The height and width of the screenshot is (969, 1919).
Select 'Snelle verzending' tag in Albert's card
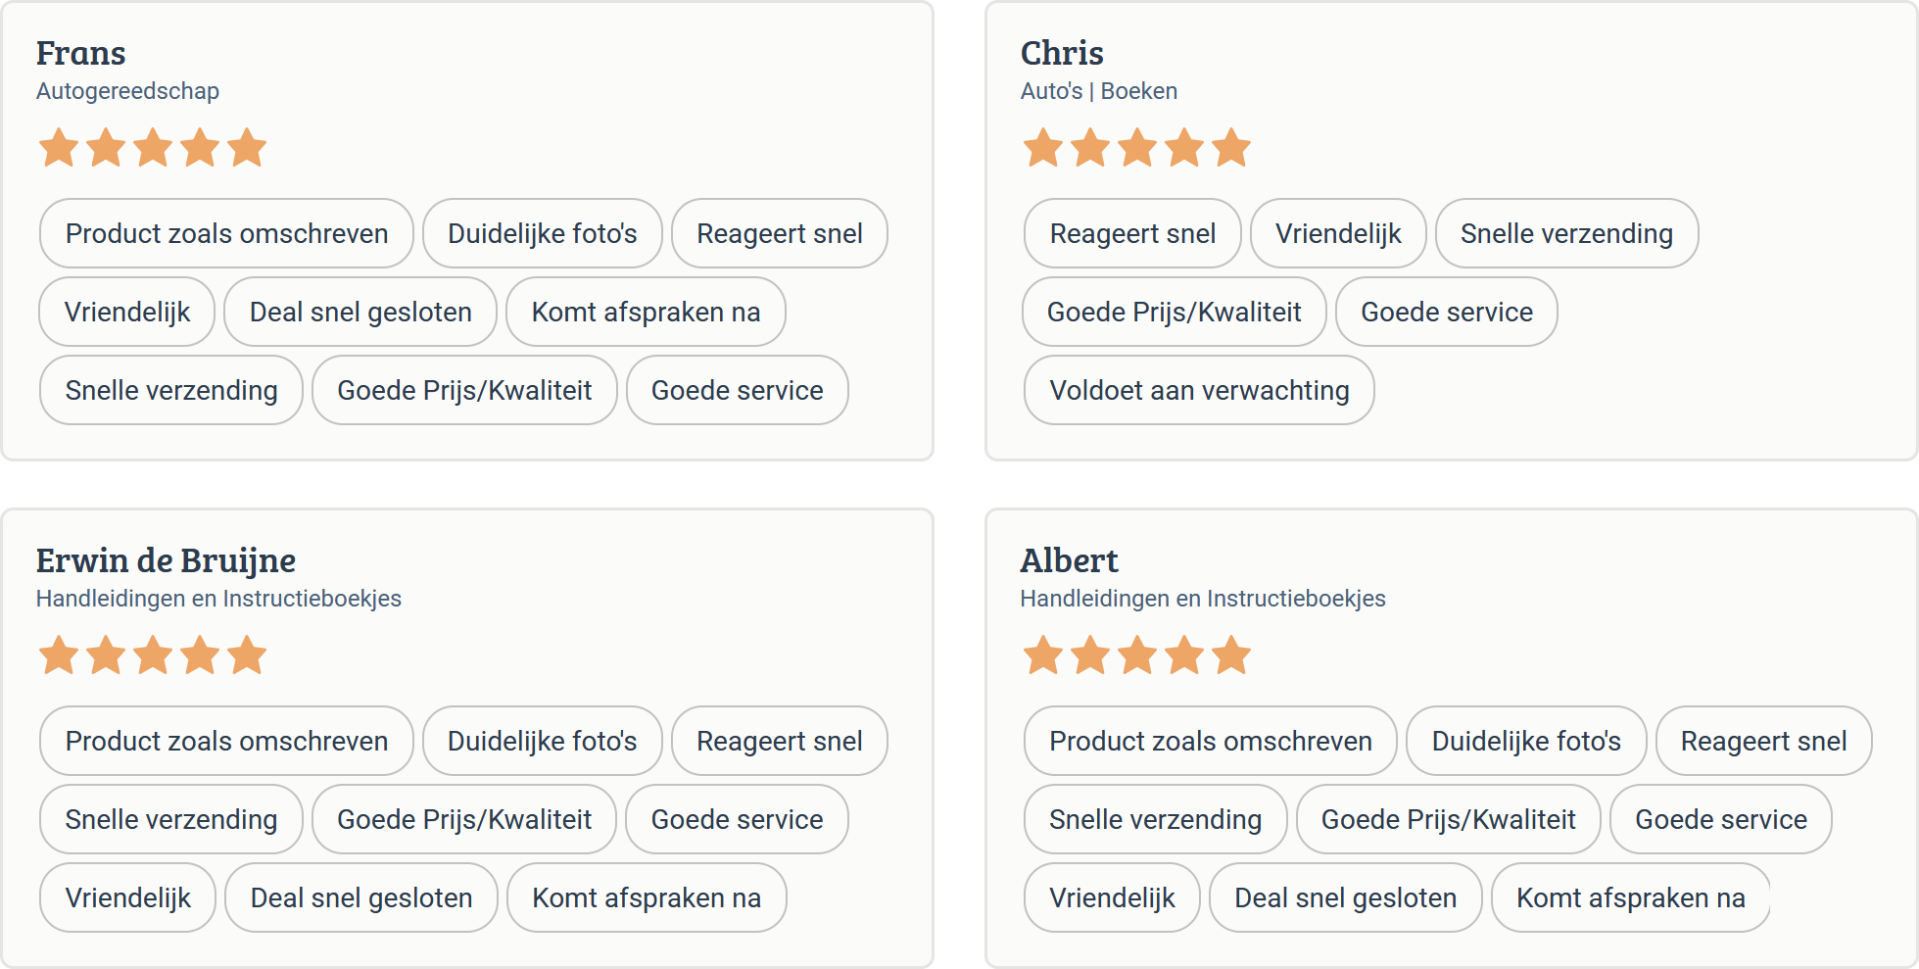click(x=1154, y=820)
